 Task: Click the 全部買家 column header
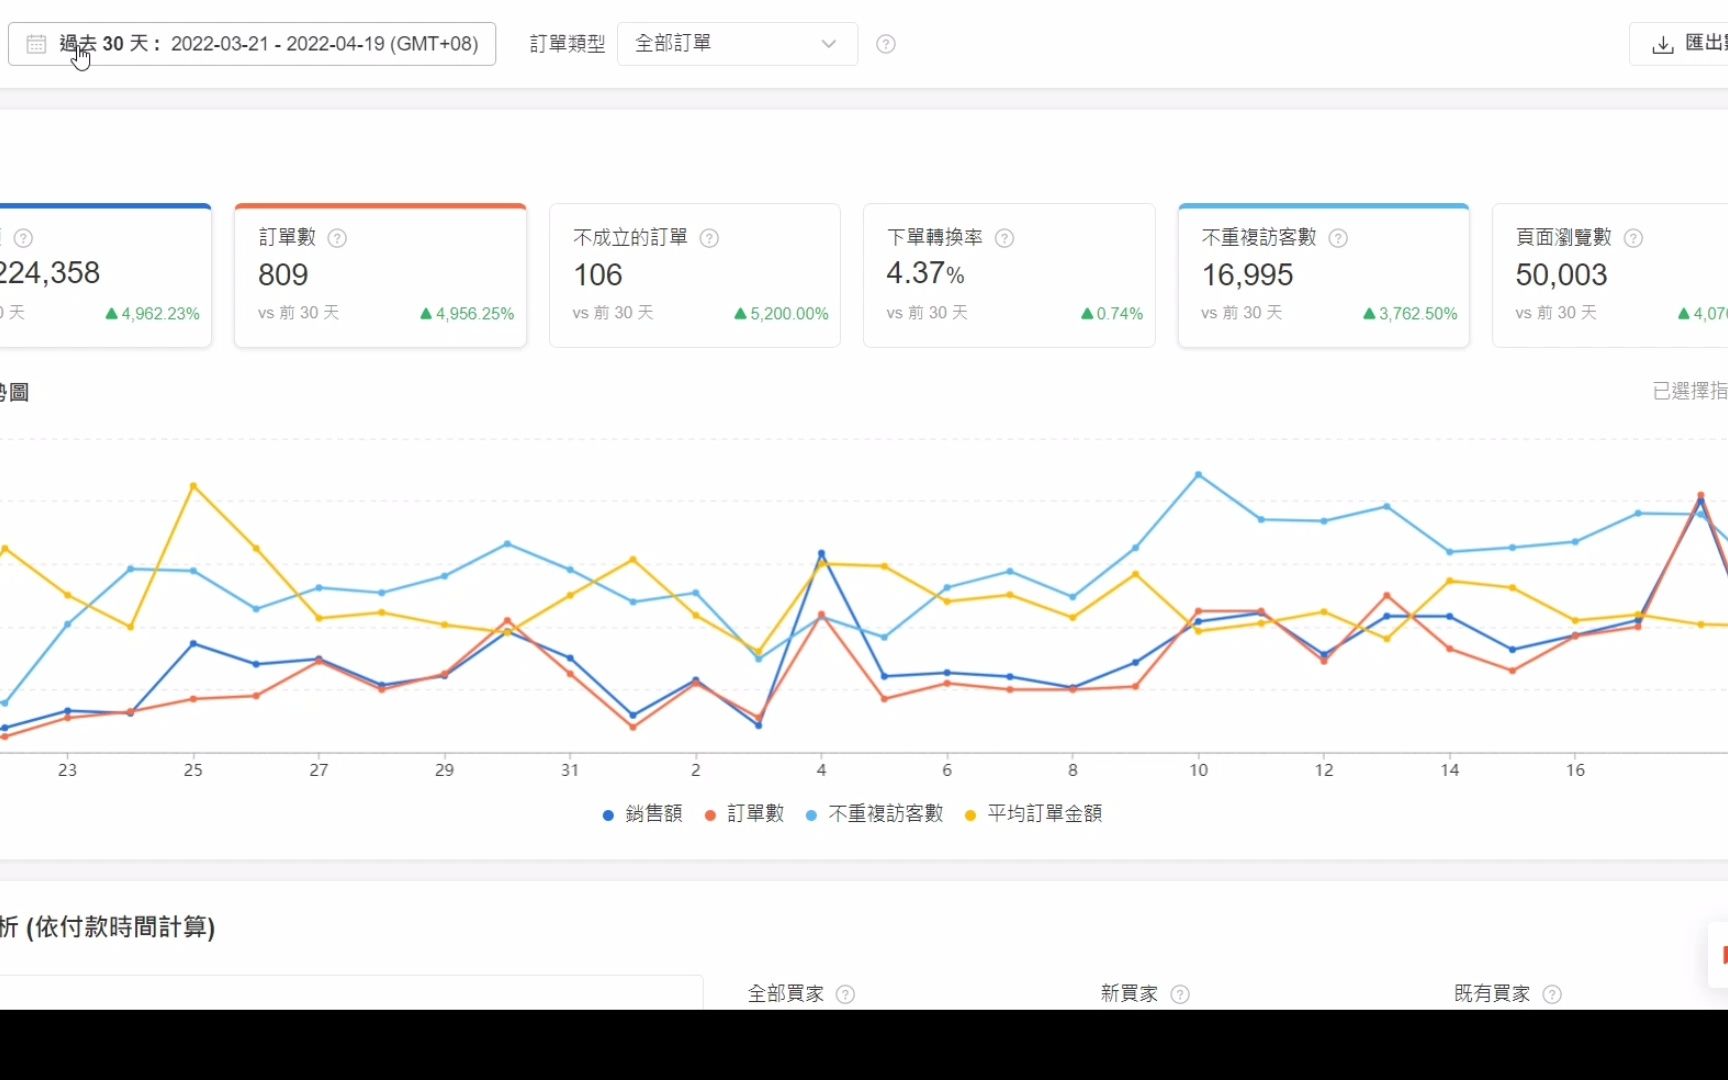[786, 994]
